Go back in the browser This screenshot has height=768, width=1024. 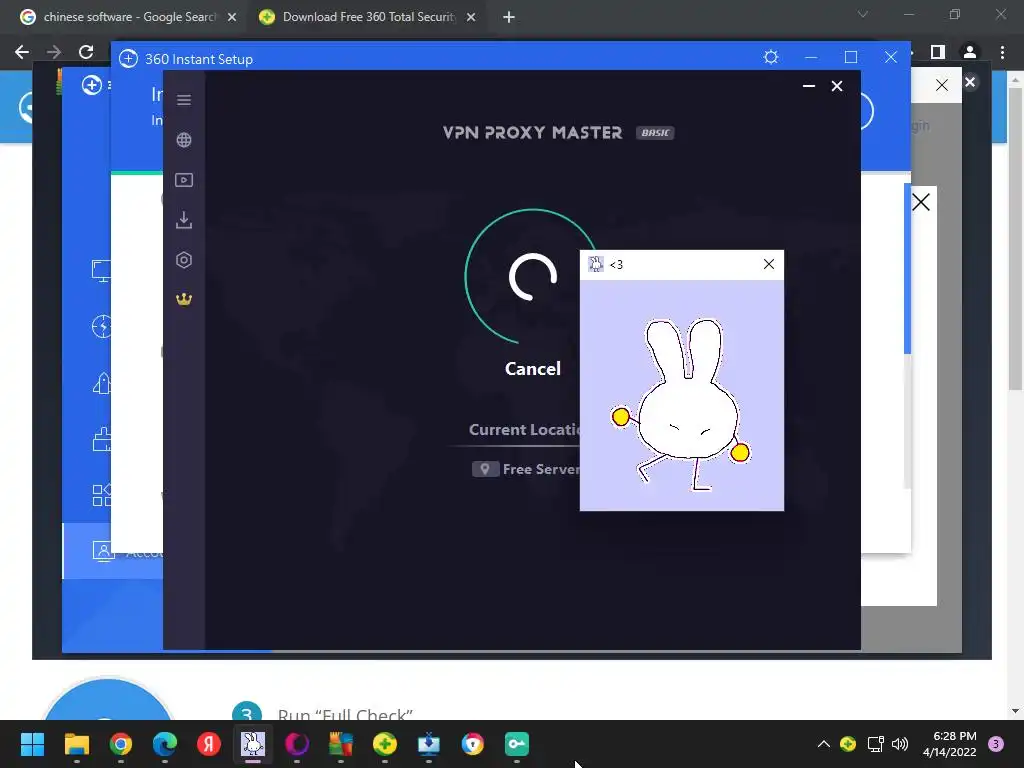(x=22, y=52)
